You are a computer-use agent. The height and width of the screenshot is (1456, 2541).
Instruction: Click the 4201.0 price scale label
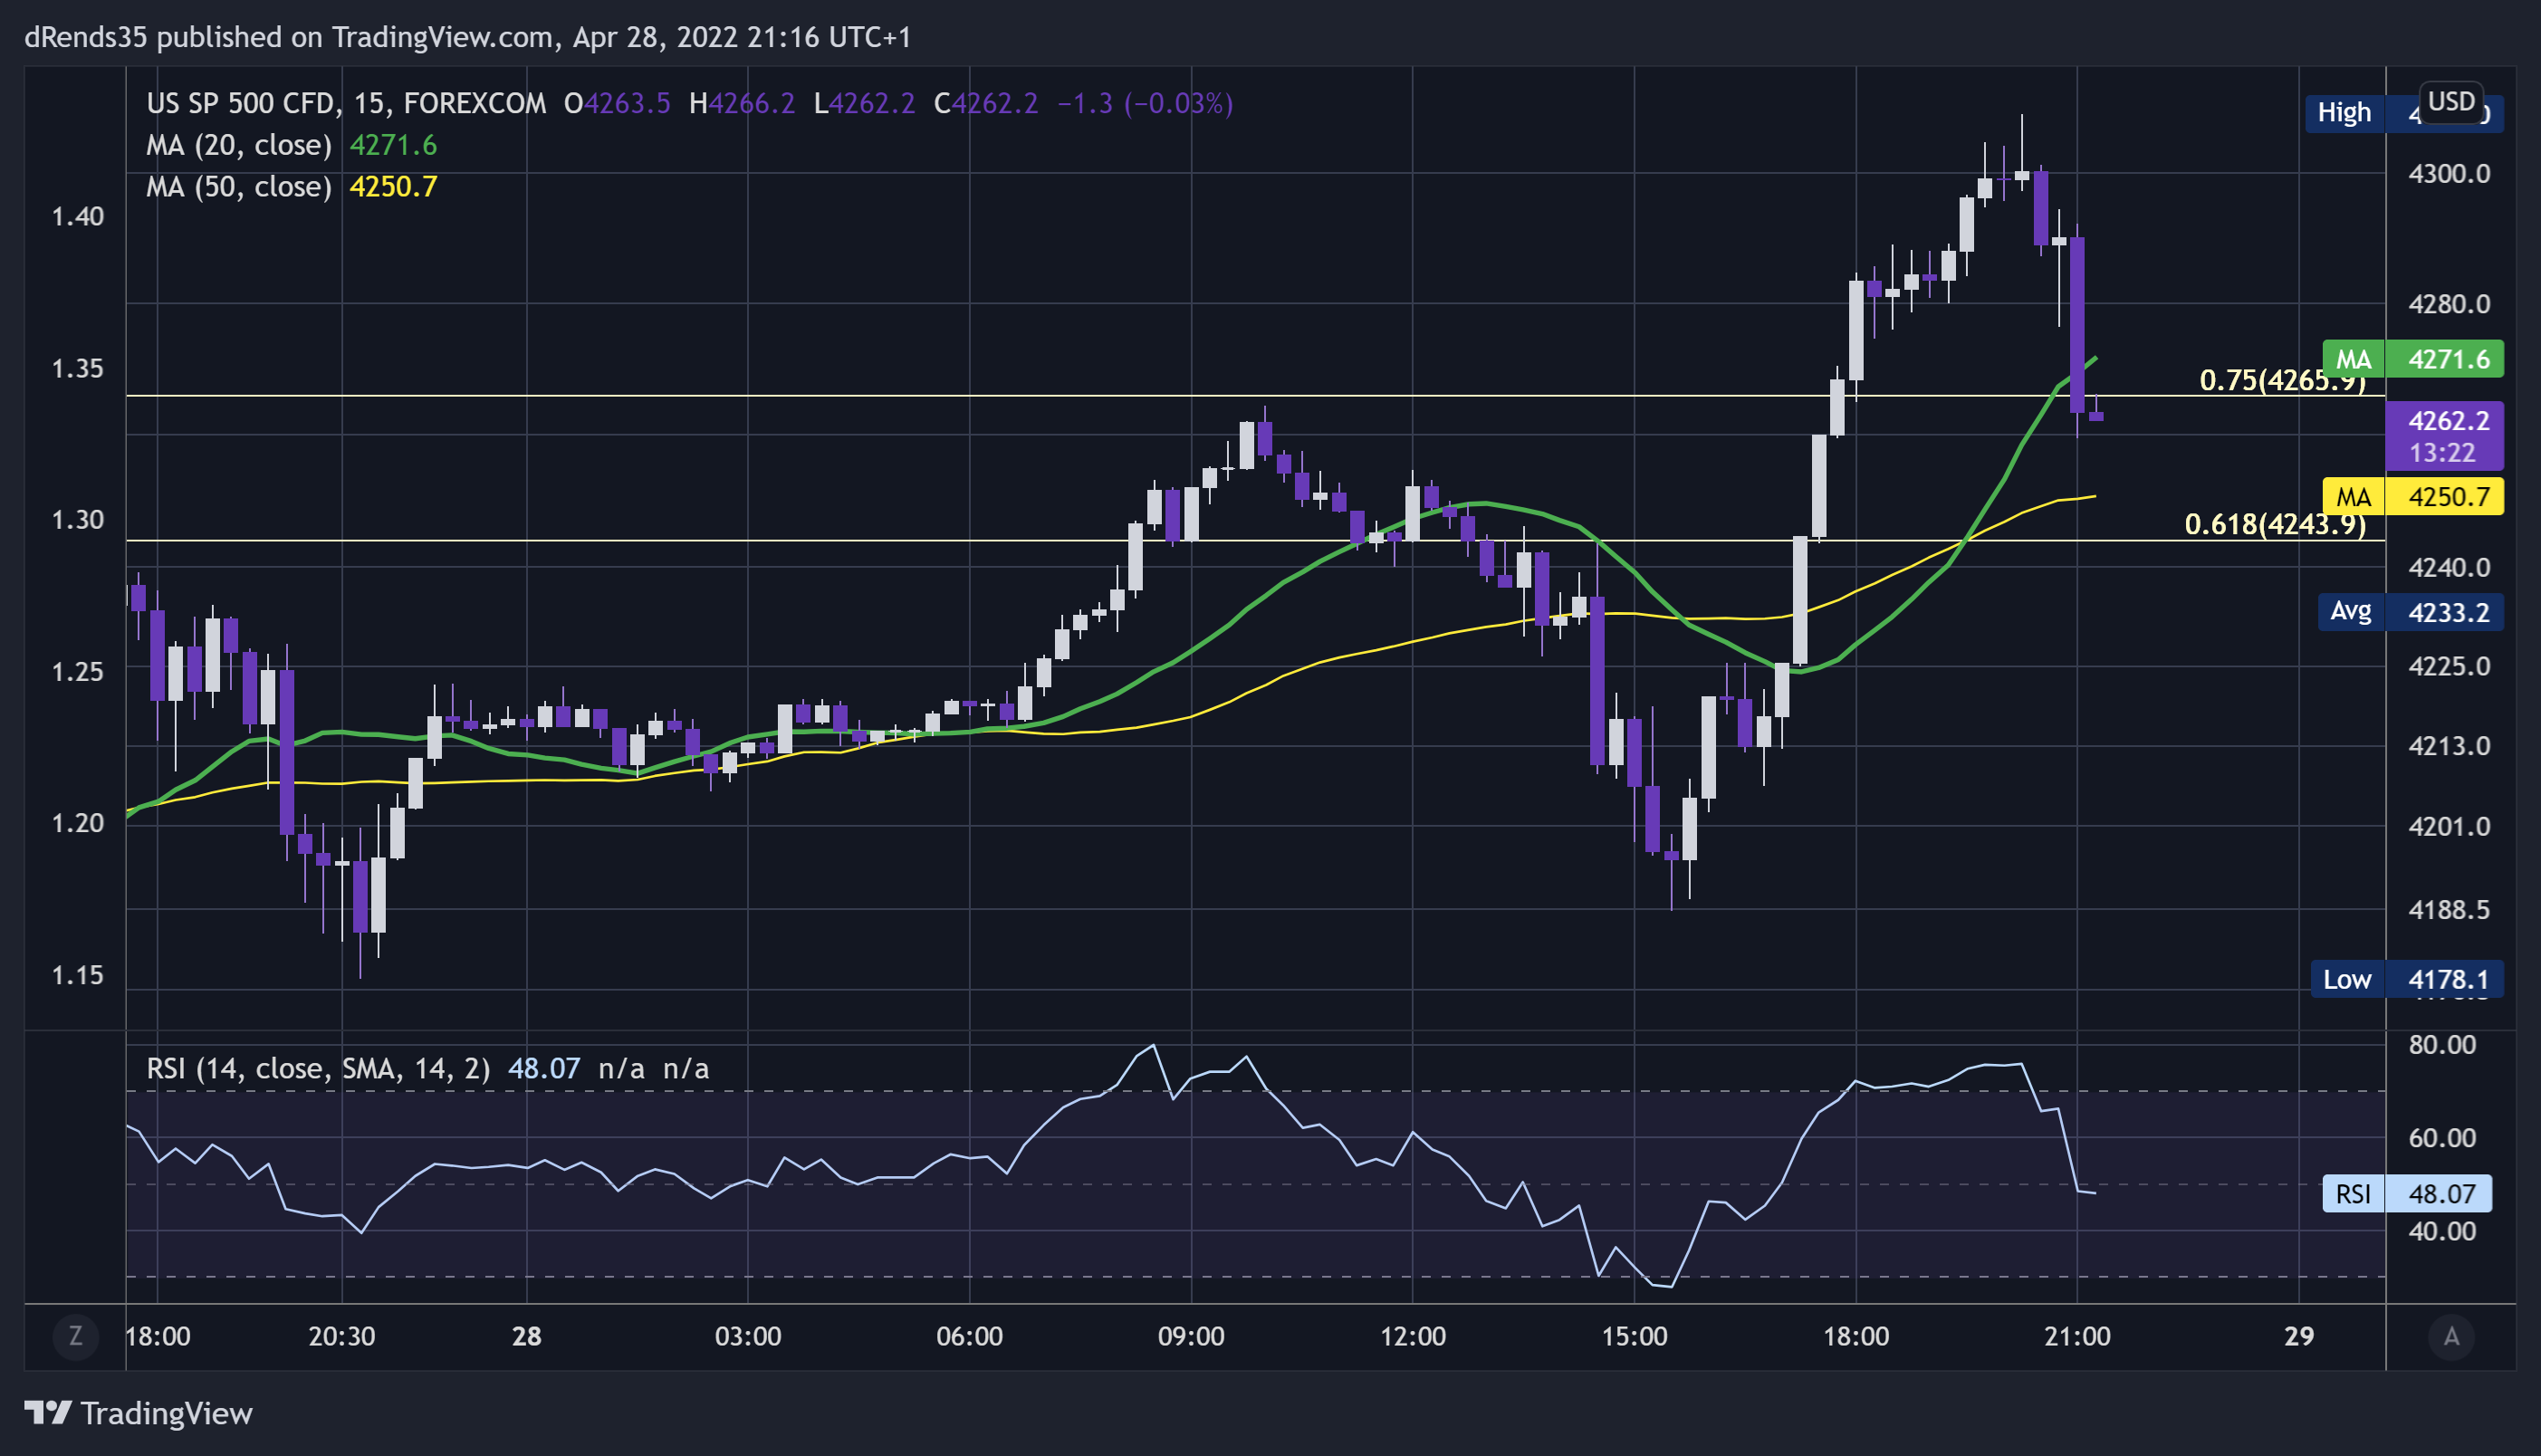click(2449, 827)
